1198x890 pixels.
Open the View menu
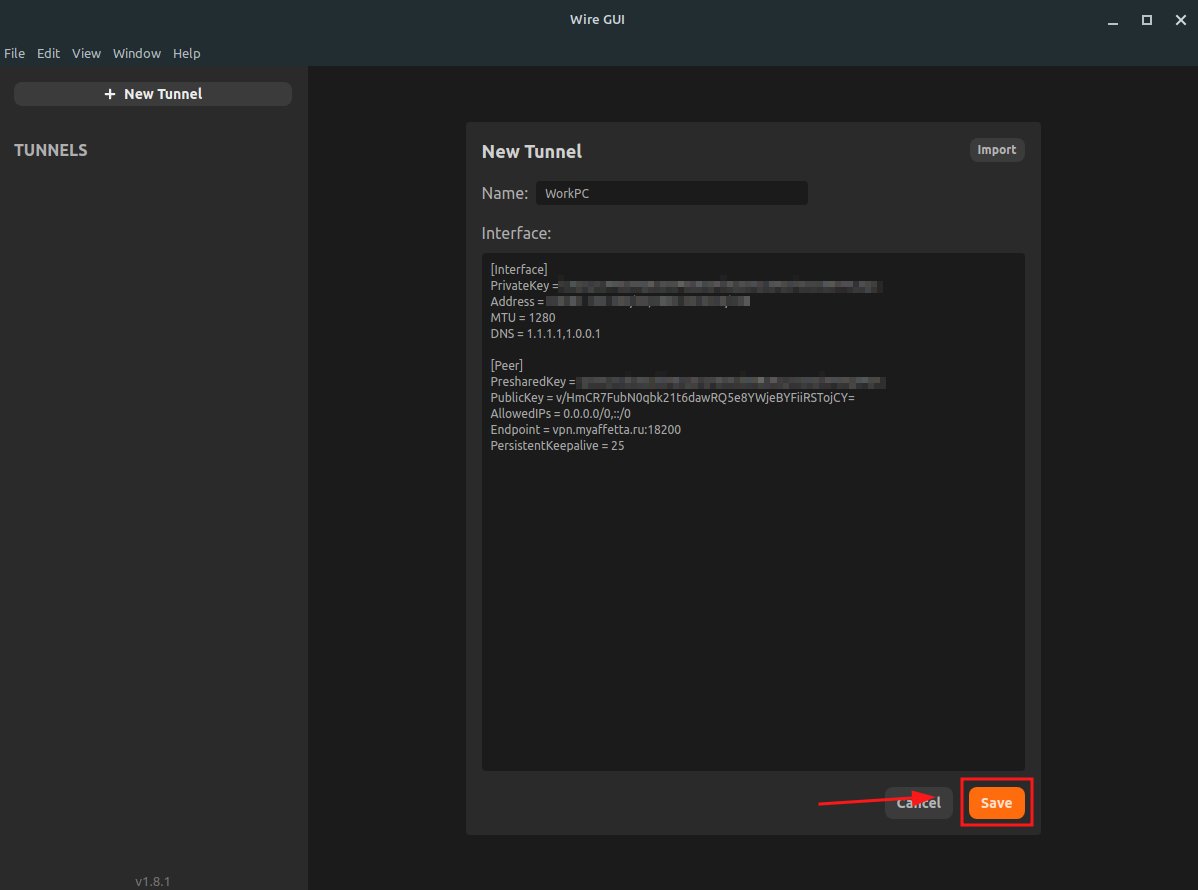86,53
